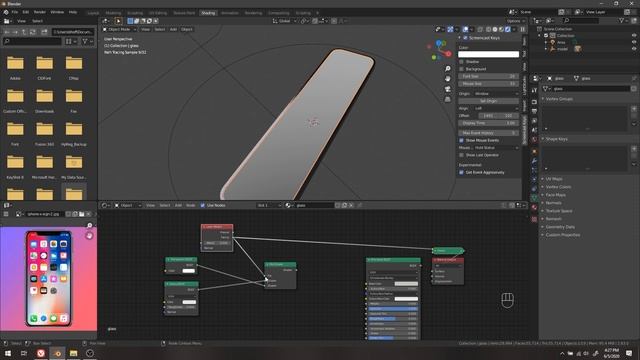
Task: Click the pan hand icon in viewport
Action: coord(448,78)
